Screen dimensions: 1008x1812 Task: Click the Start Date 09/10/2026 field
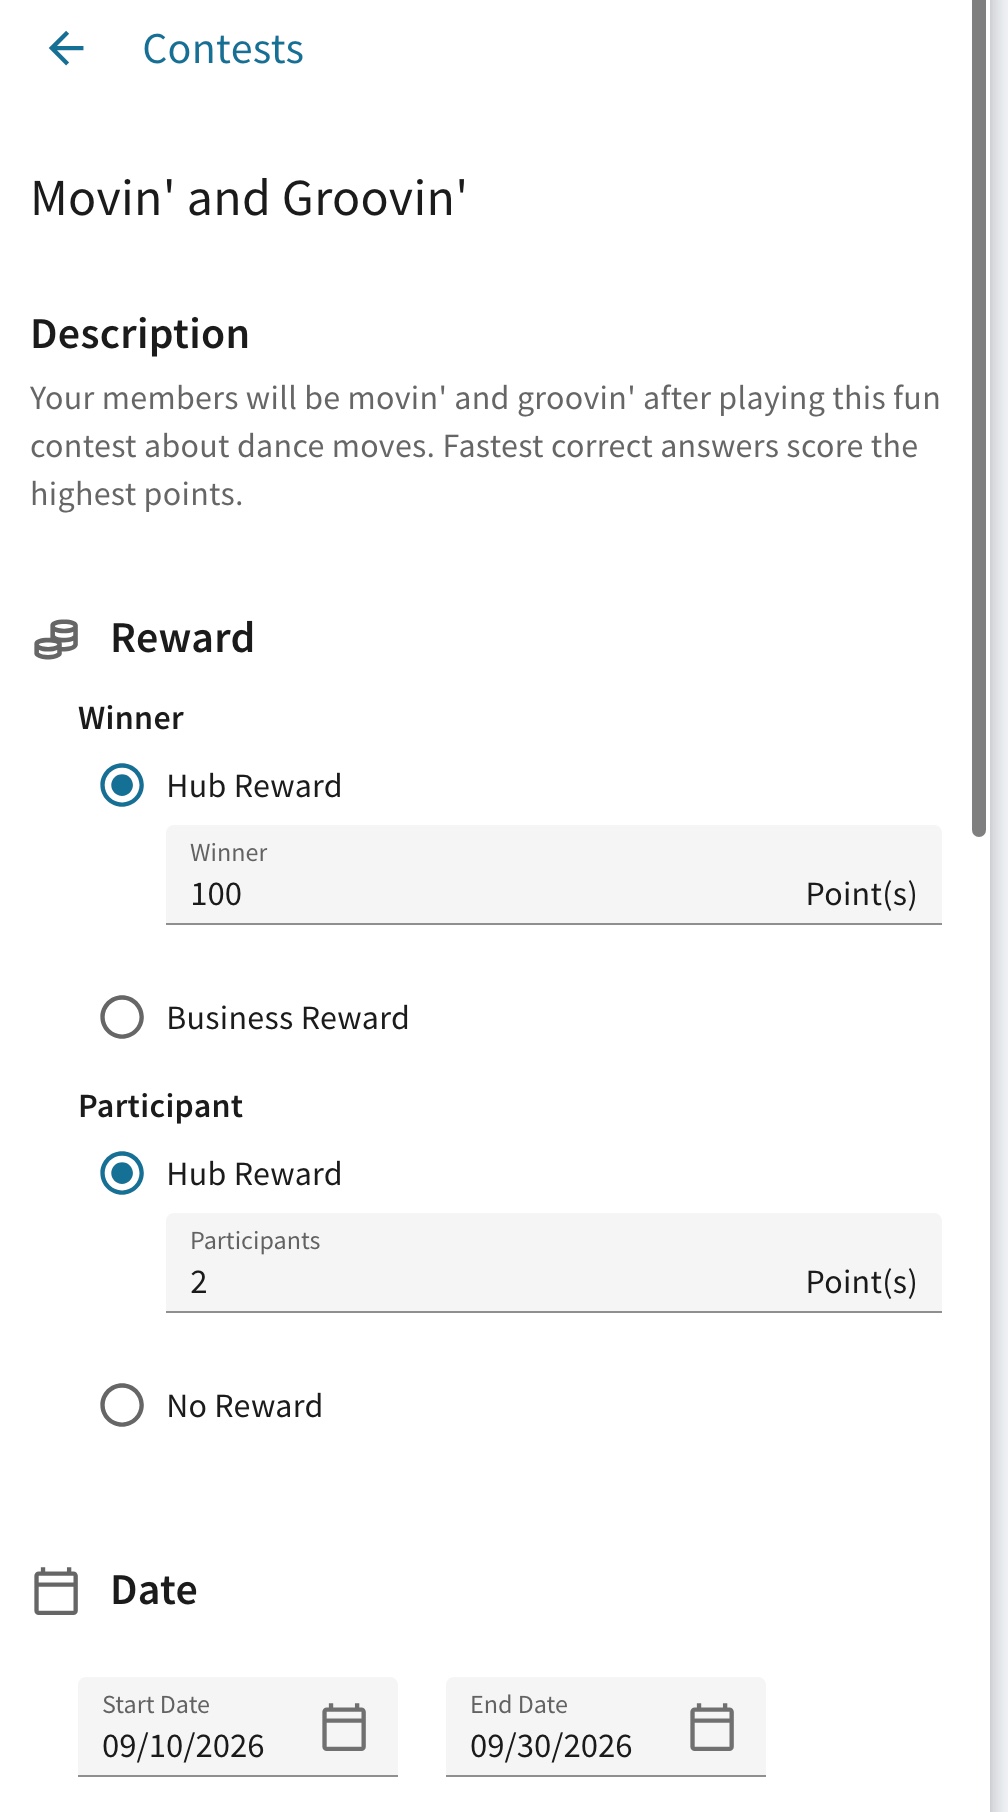pos(238,1727)
